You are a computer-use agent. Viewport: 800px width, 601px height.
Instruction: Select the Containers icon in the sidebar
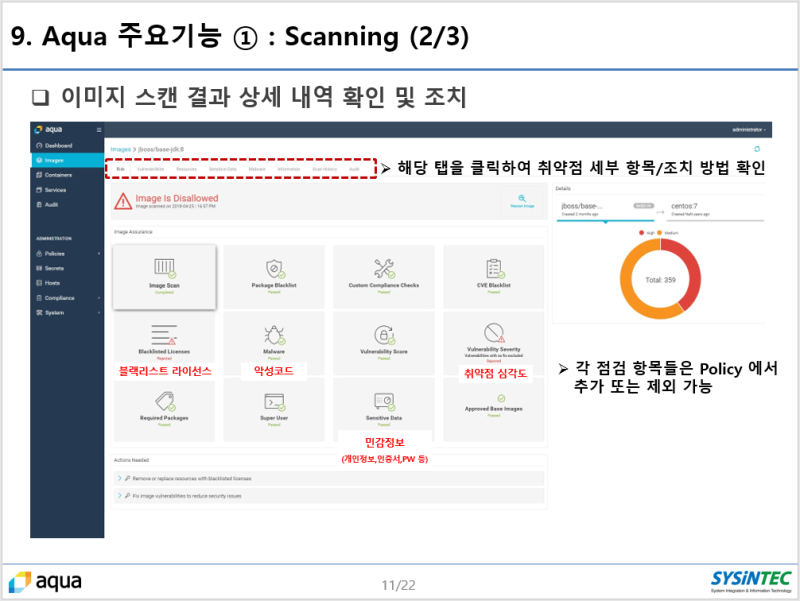pos(56,175)
